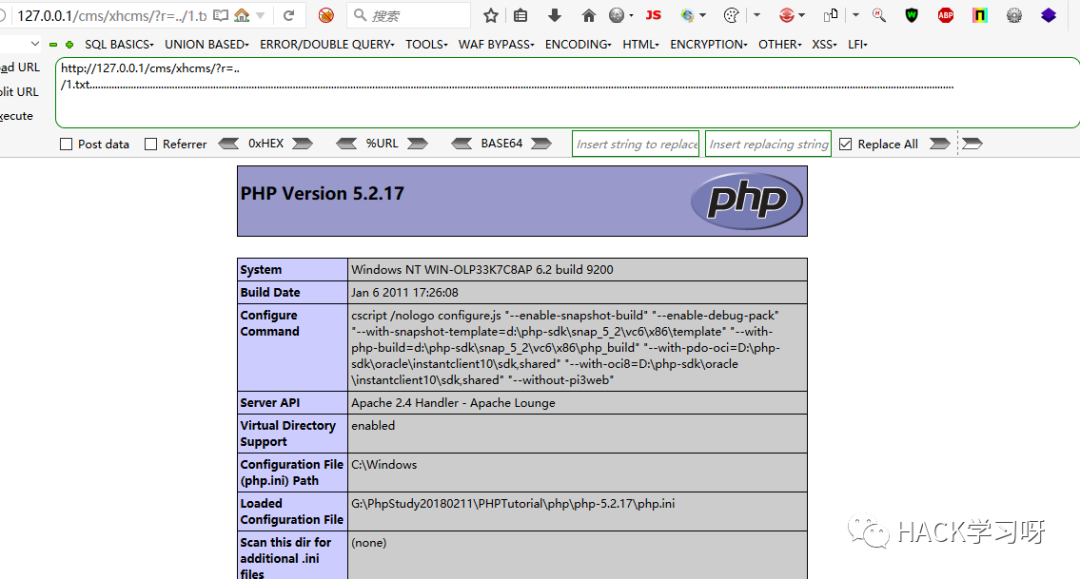This screenshot has height=579, width=1080.
Task: Click the grey gear extension icon
Action: (x=1014, y=15)
